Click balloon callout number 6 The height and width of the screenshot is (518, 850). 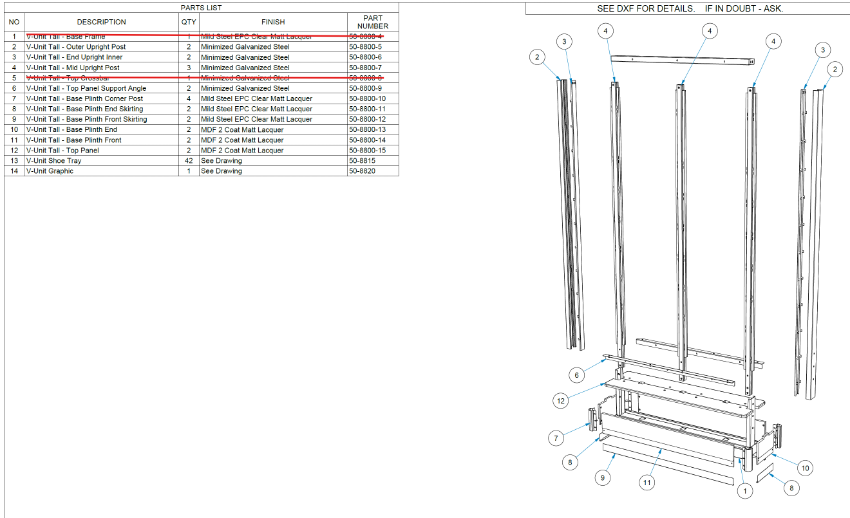coord(576,375)
